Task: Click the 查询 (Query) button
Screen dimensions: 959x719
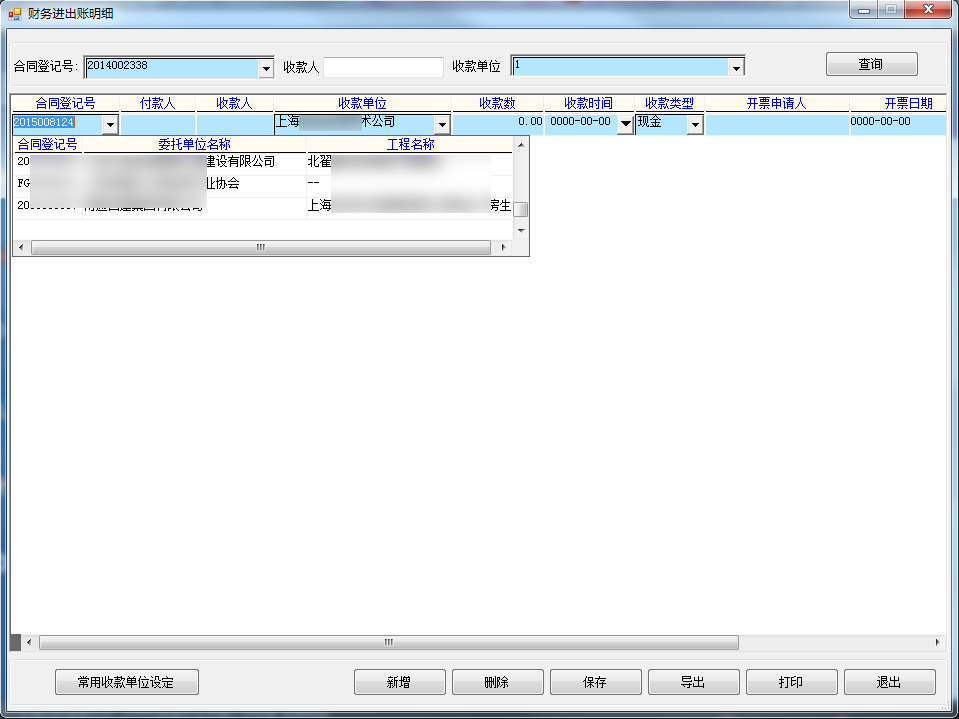Action: tap(870, 63)
